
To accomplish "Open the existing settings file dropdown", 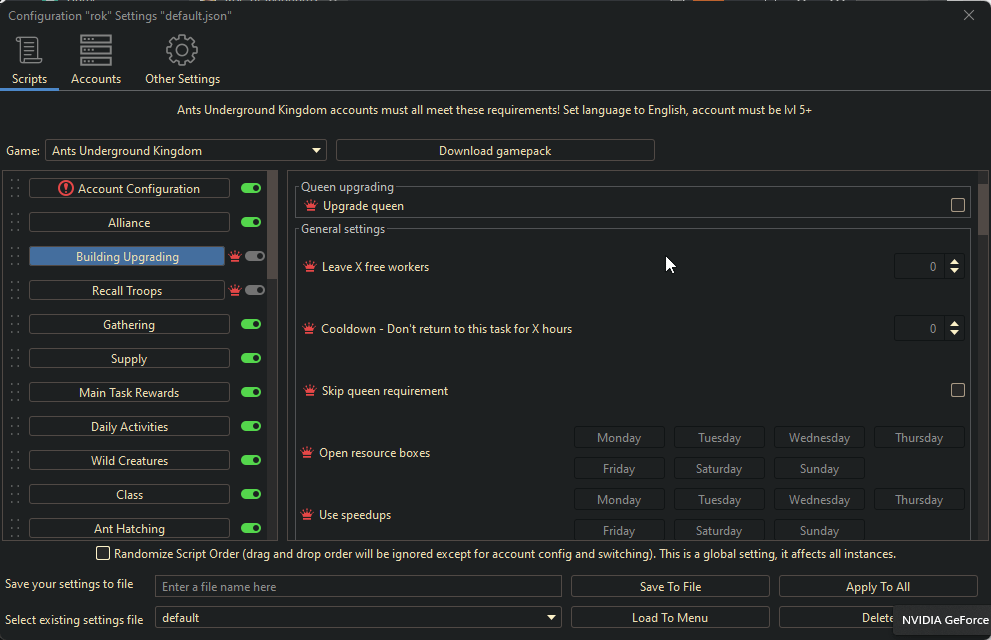I will 552,618.
